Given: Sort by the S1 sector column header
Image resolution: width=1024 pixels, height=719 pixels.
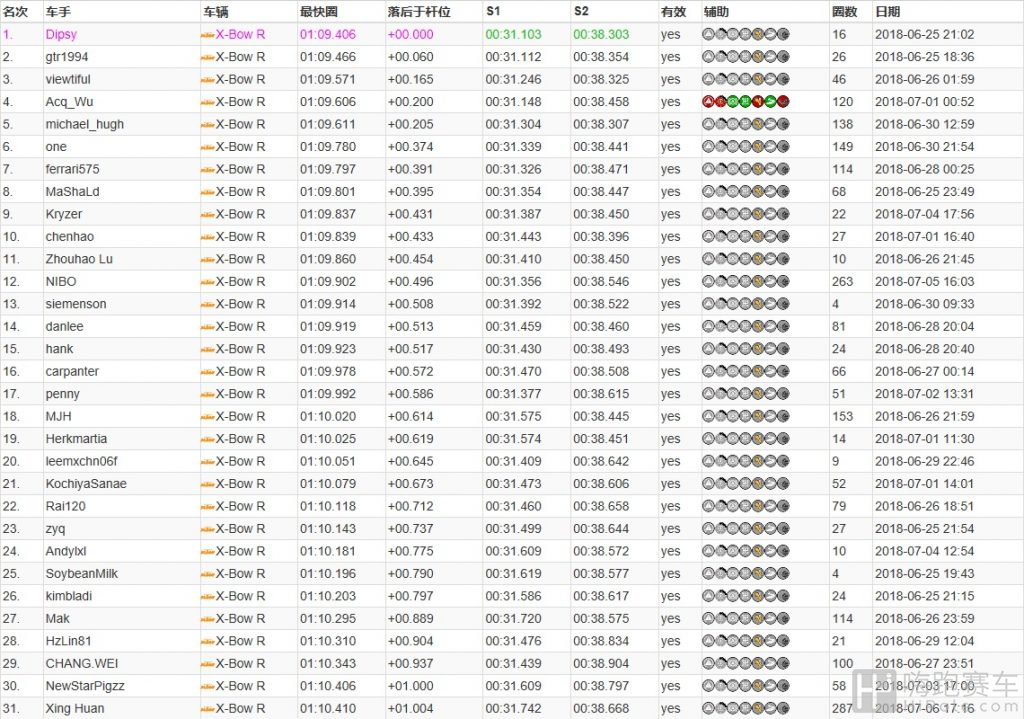Looking at the screenshot, I should pyautogui.click(x=493, y=11).
